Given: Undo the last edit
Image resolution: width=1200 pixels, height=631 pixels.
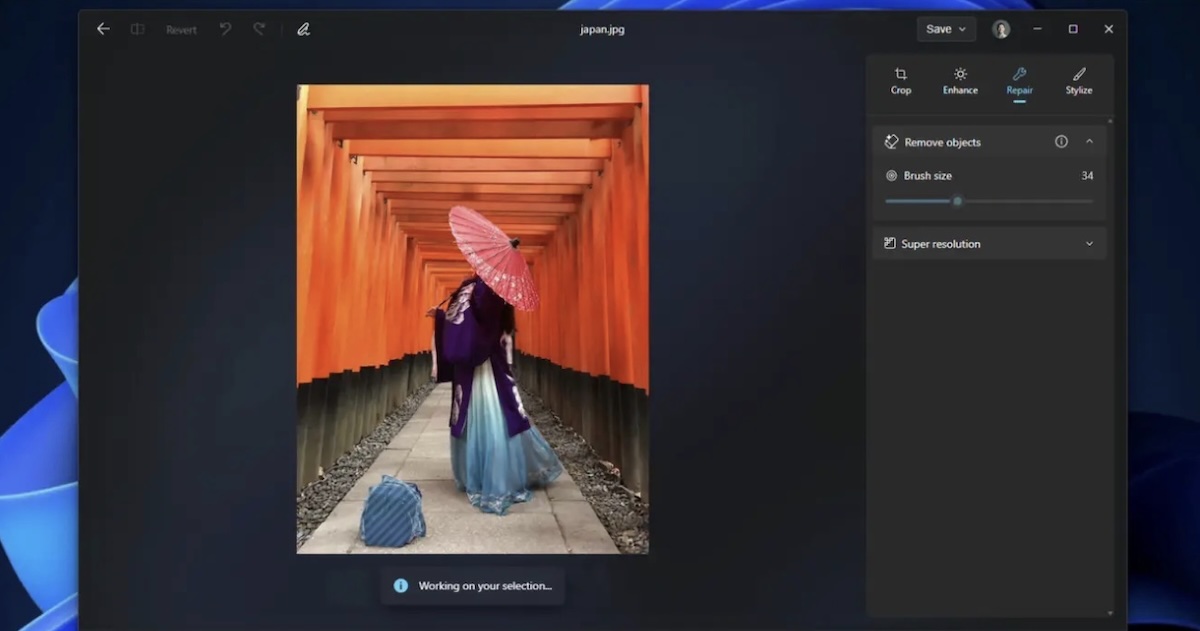Looking at the screenshot, I should pyautogui.click(x=225, y=29).
